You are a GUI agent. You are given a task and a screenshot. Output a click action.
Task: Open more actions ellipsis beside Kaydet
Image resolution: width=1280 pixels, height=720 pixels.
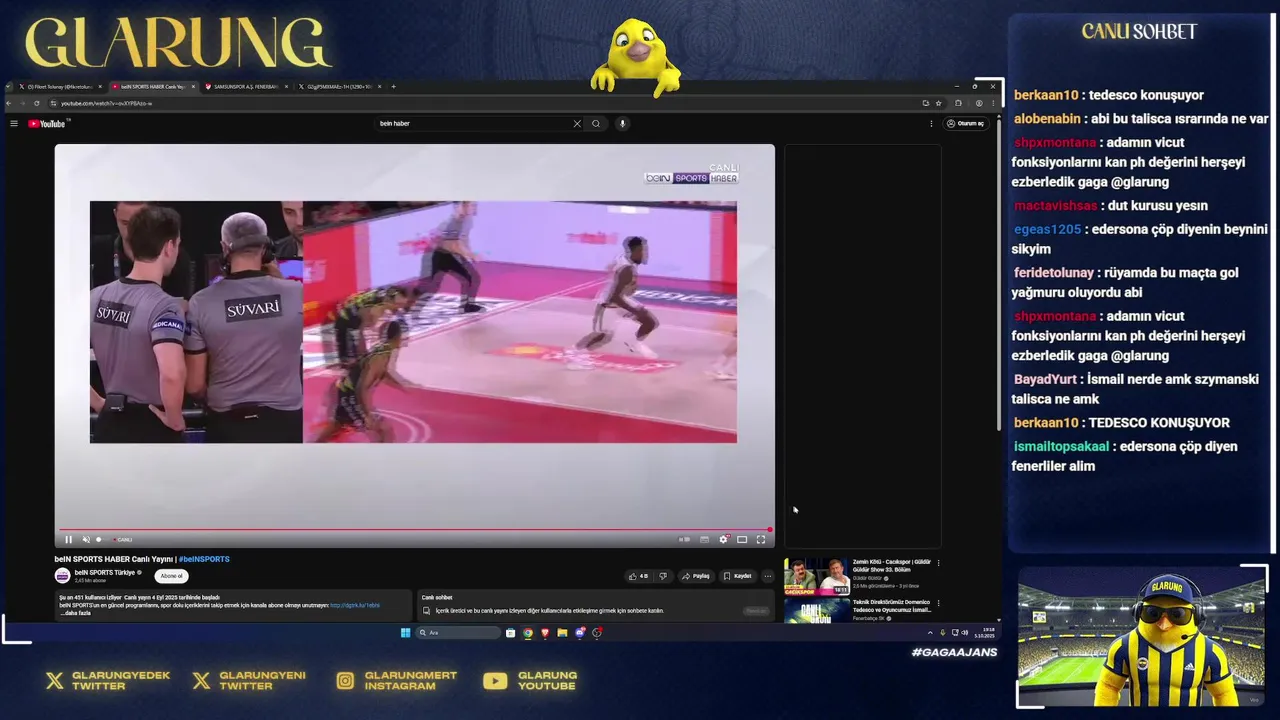click(x=768, y=576)
